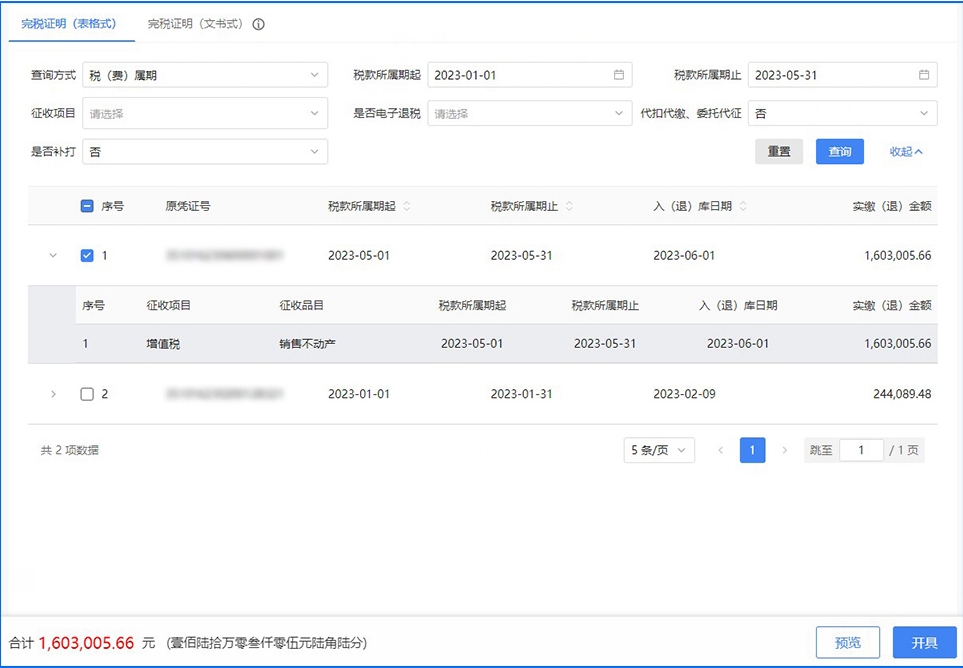Click the info icon beside 完税证明（文书式）
963x668 pixels.
coord(258,24)
